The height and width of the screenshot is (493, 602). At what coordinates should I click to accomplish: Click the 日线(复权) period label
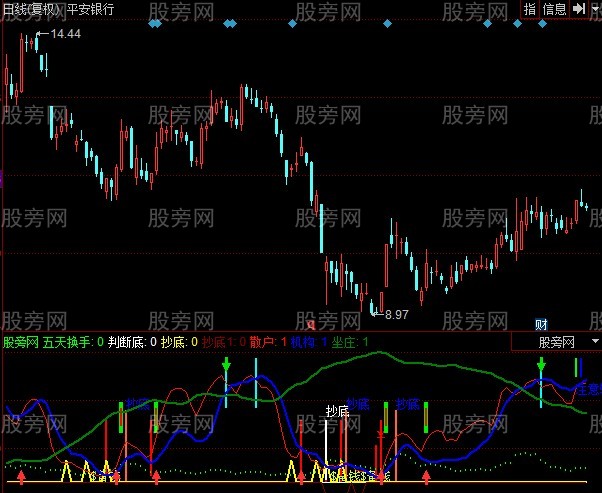[x=30, y=8]
